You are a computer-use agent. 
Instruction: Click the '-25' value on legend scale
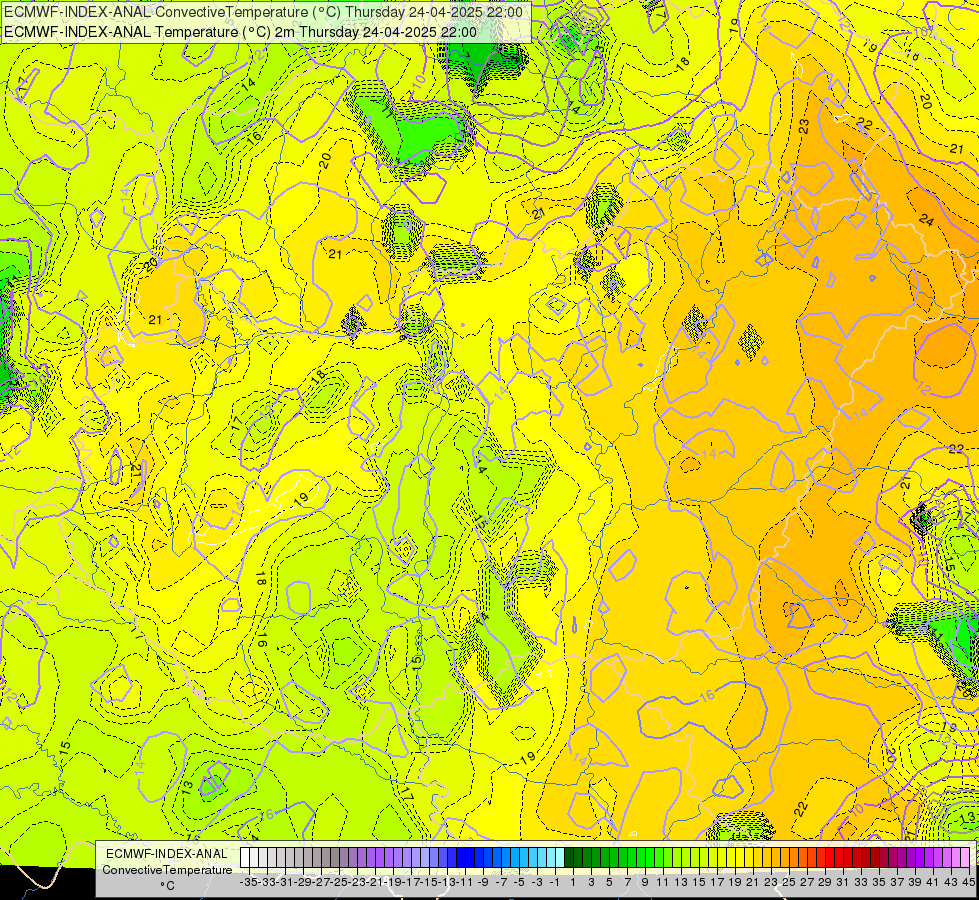(x=339, y=882)
